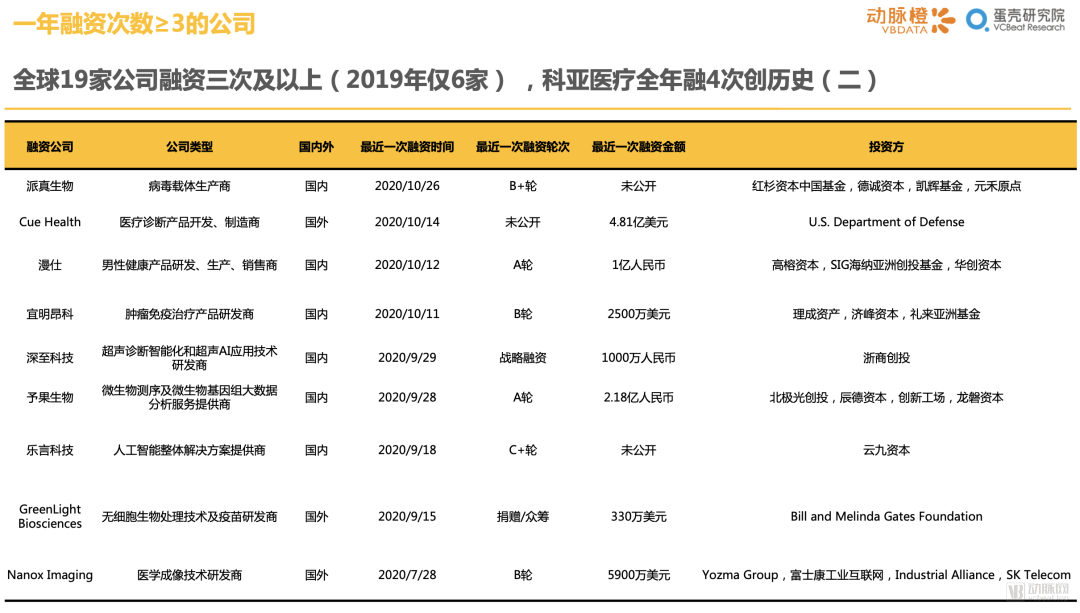Select the 国内 label for 派真生物

[316, 186]
